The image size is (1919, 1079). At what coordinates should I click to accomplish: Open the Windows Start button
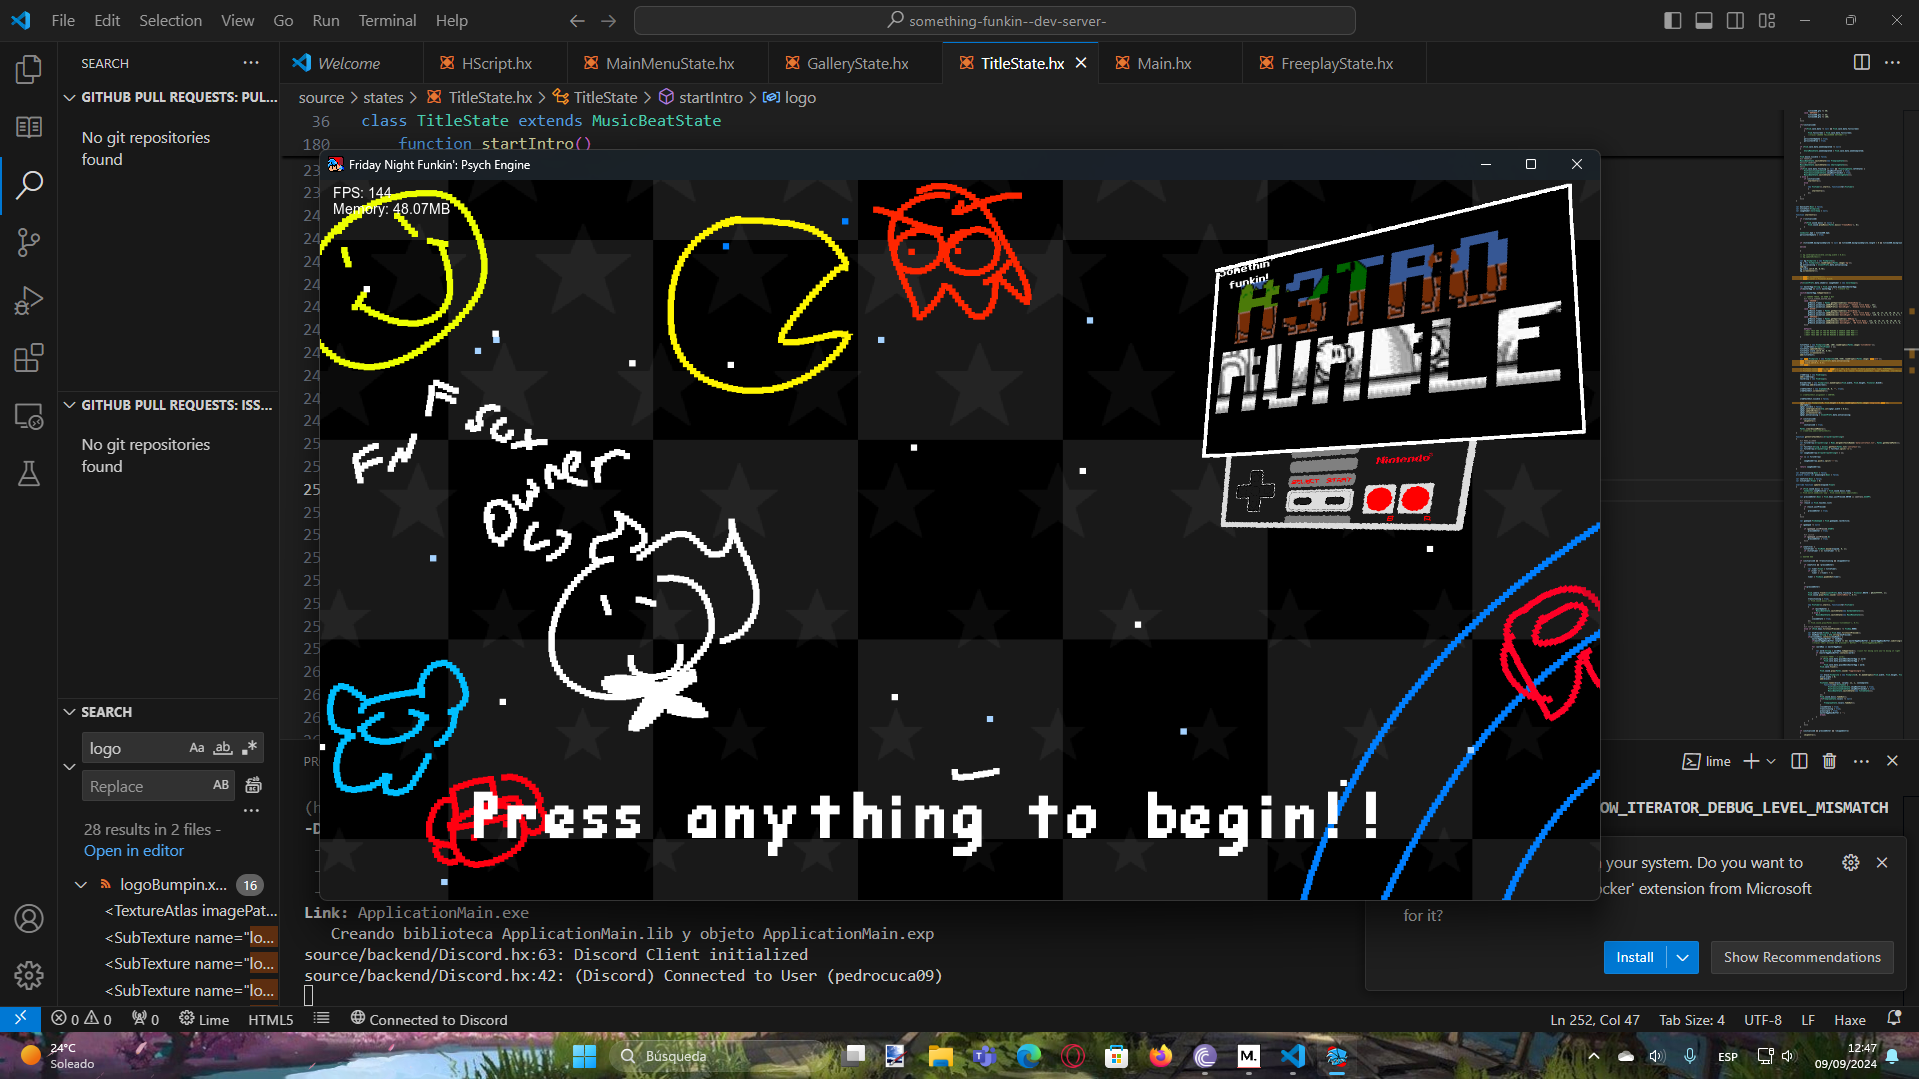584,1056
